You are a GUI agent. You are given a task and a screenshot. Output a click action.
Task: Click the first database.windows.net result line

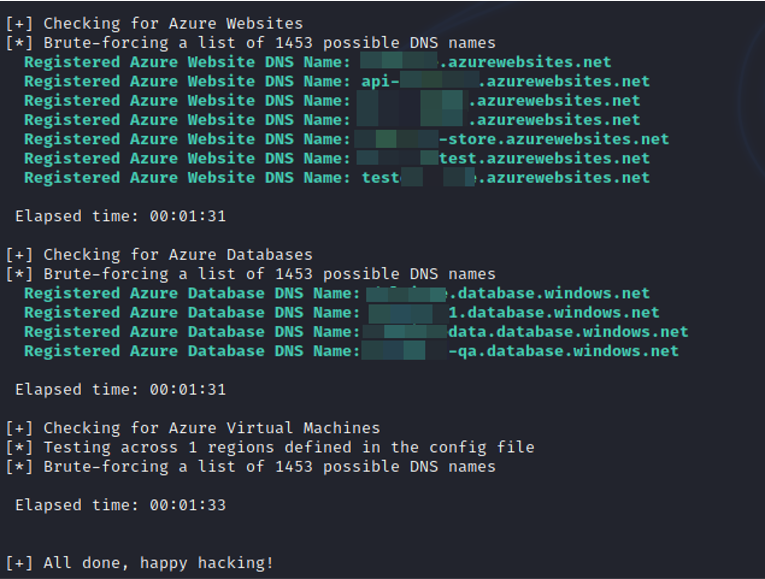pos(337,293)
